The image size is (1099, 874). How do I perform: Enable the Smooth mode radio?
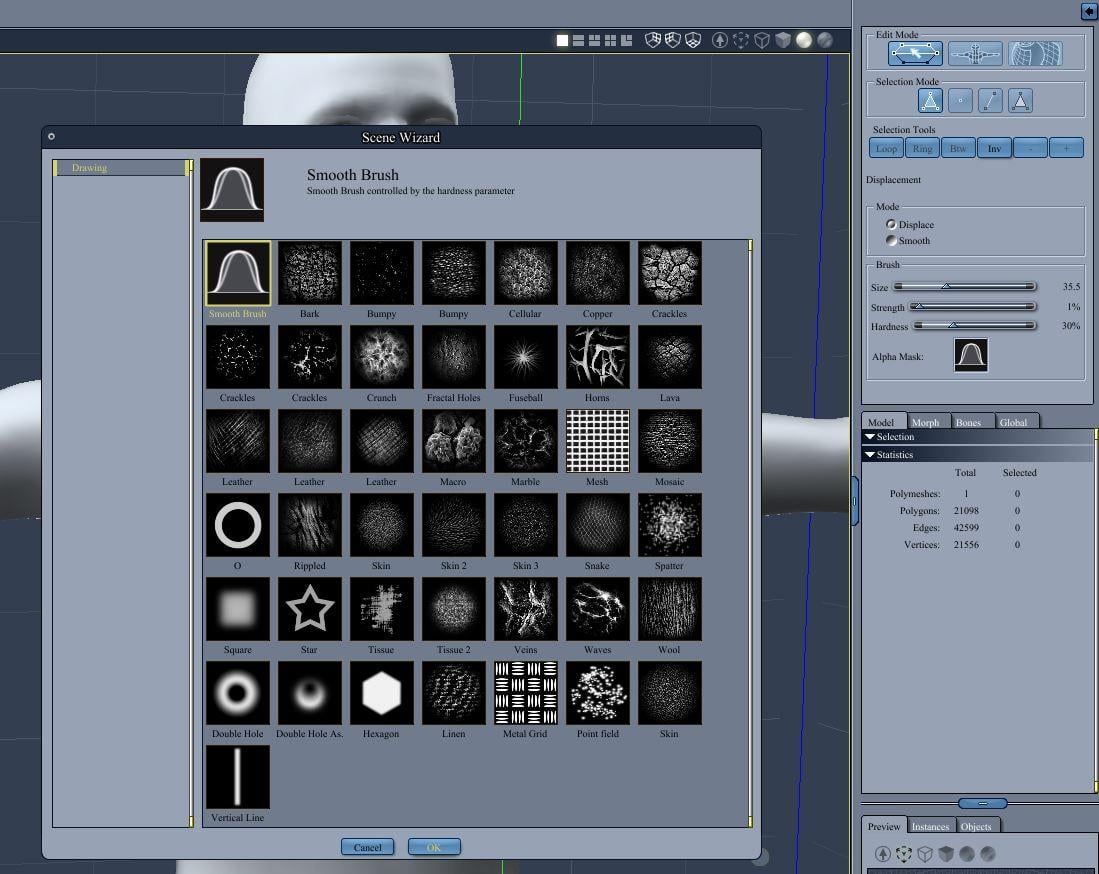891,240
